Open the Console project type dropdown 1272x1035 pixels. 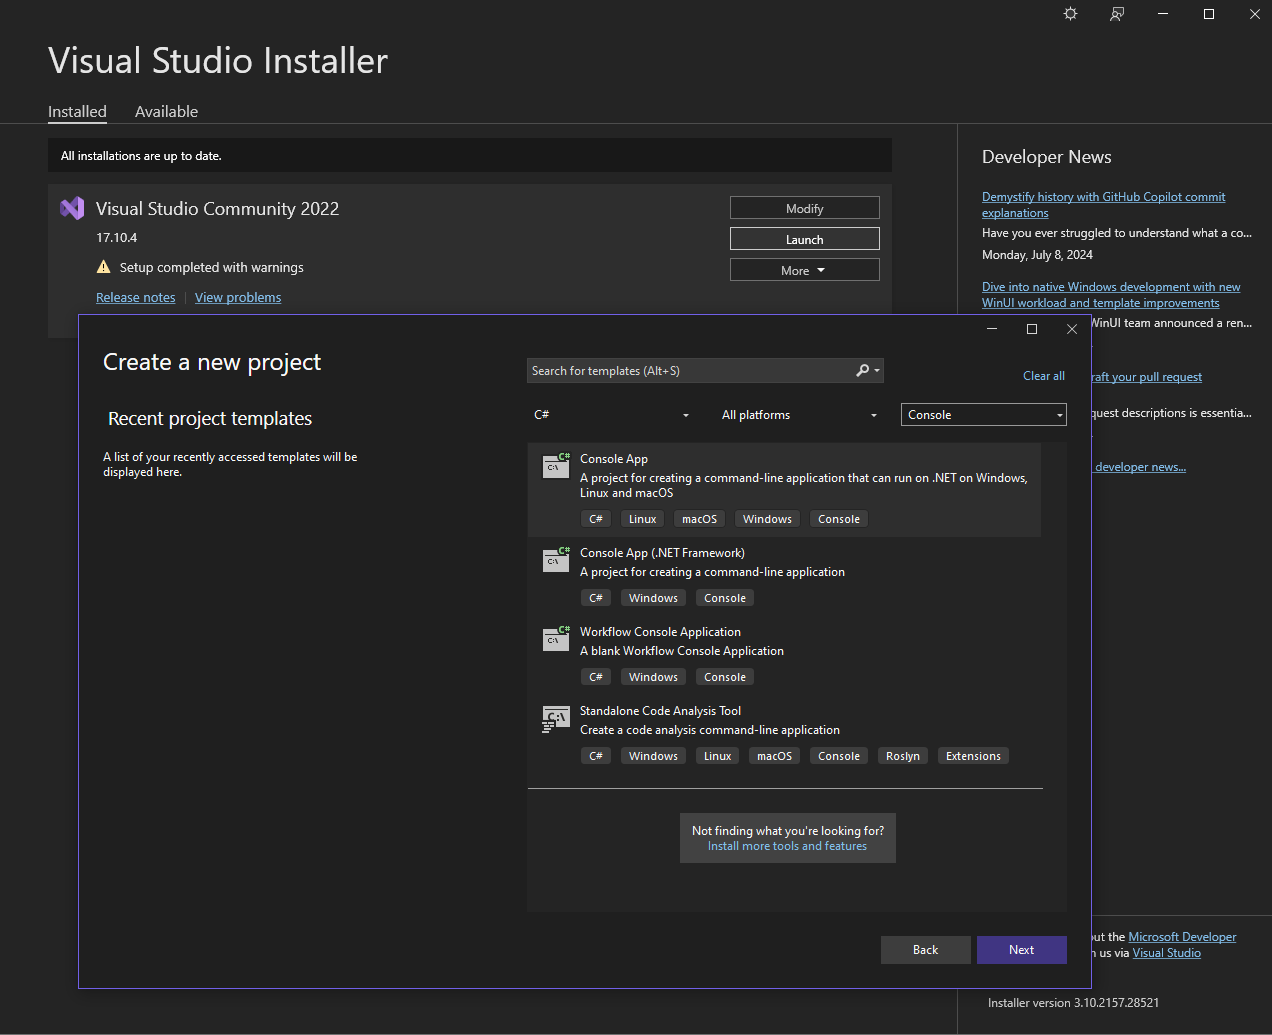tap(984, 415)
